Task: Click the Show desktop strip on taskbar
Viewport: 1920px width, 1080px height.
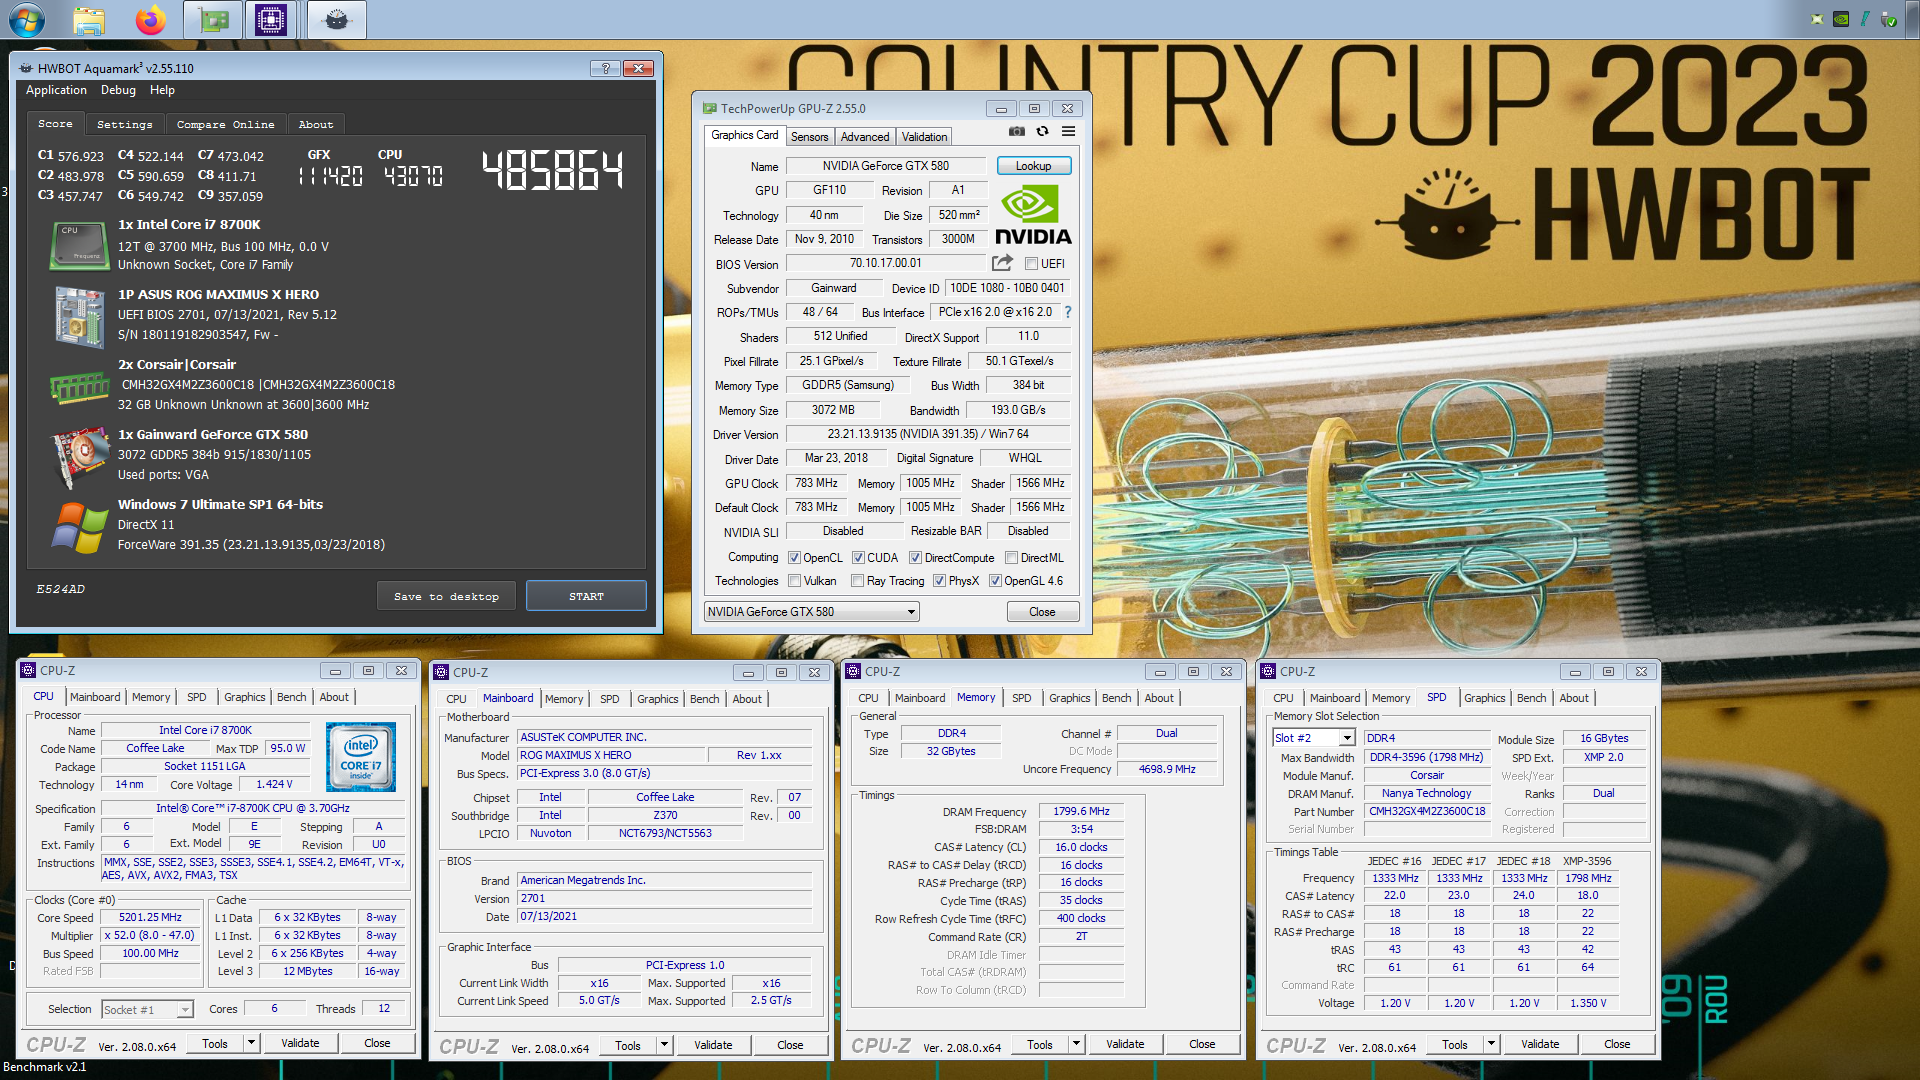Action: coord(1913,19)
